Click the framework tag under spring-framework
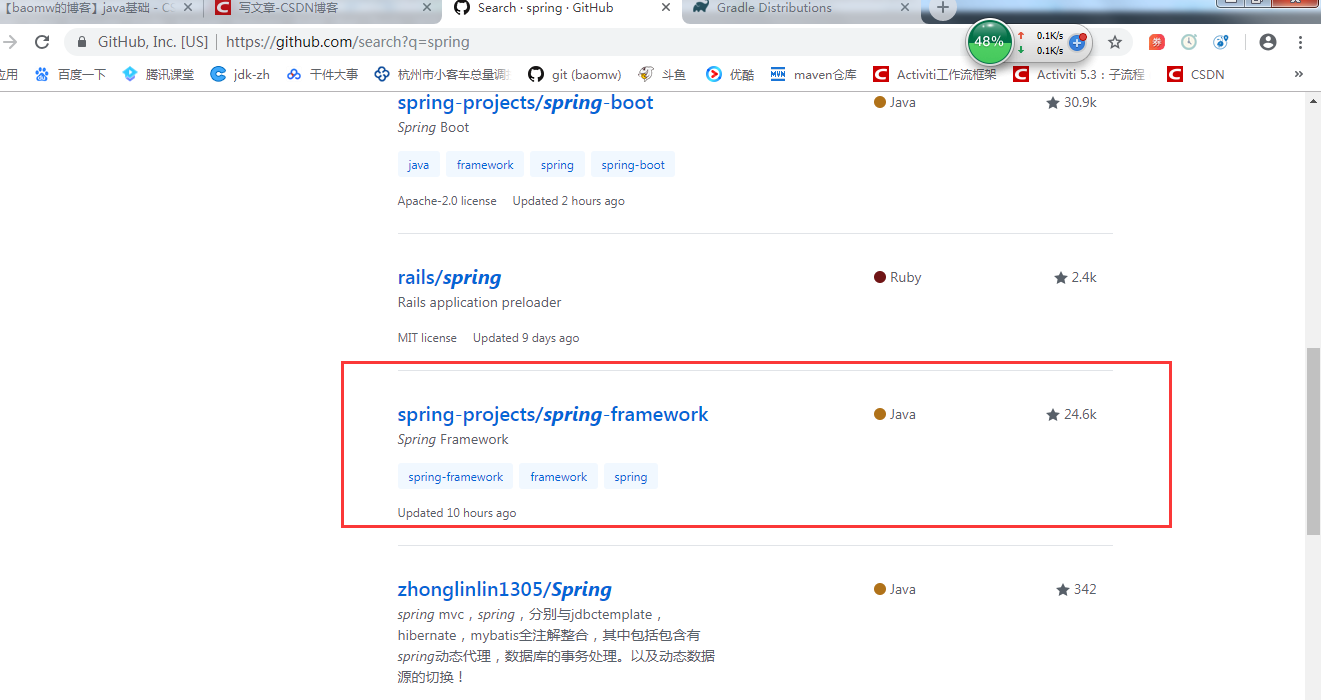 click(559, 477)
